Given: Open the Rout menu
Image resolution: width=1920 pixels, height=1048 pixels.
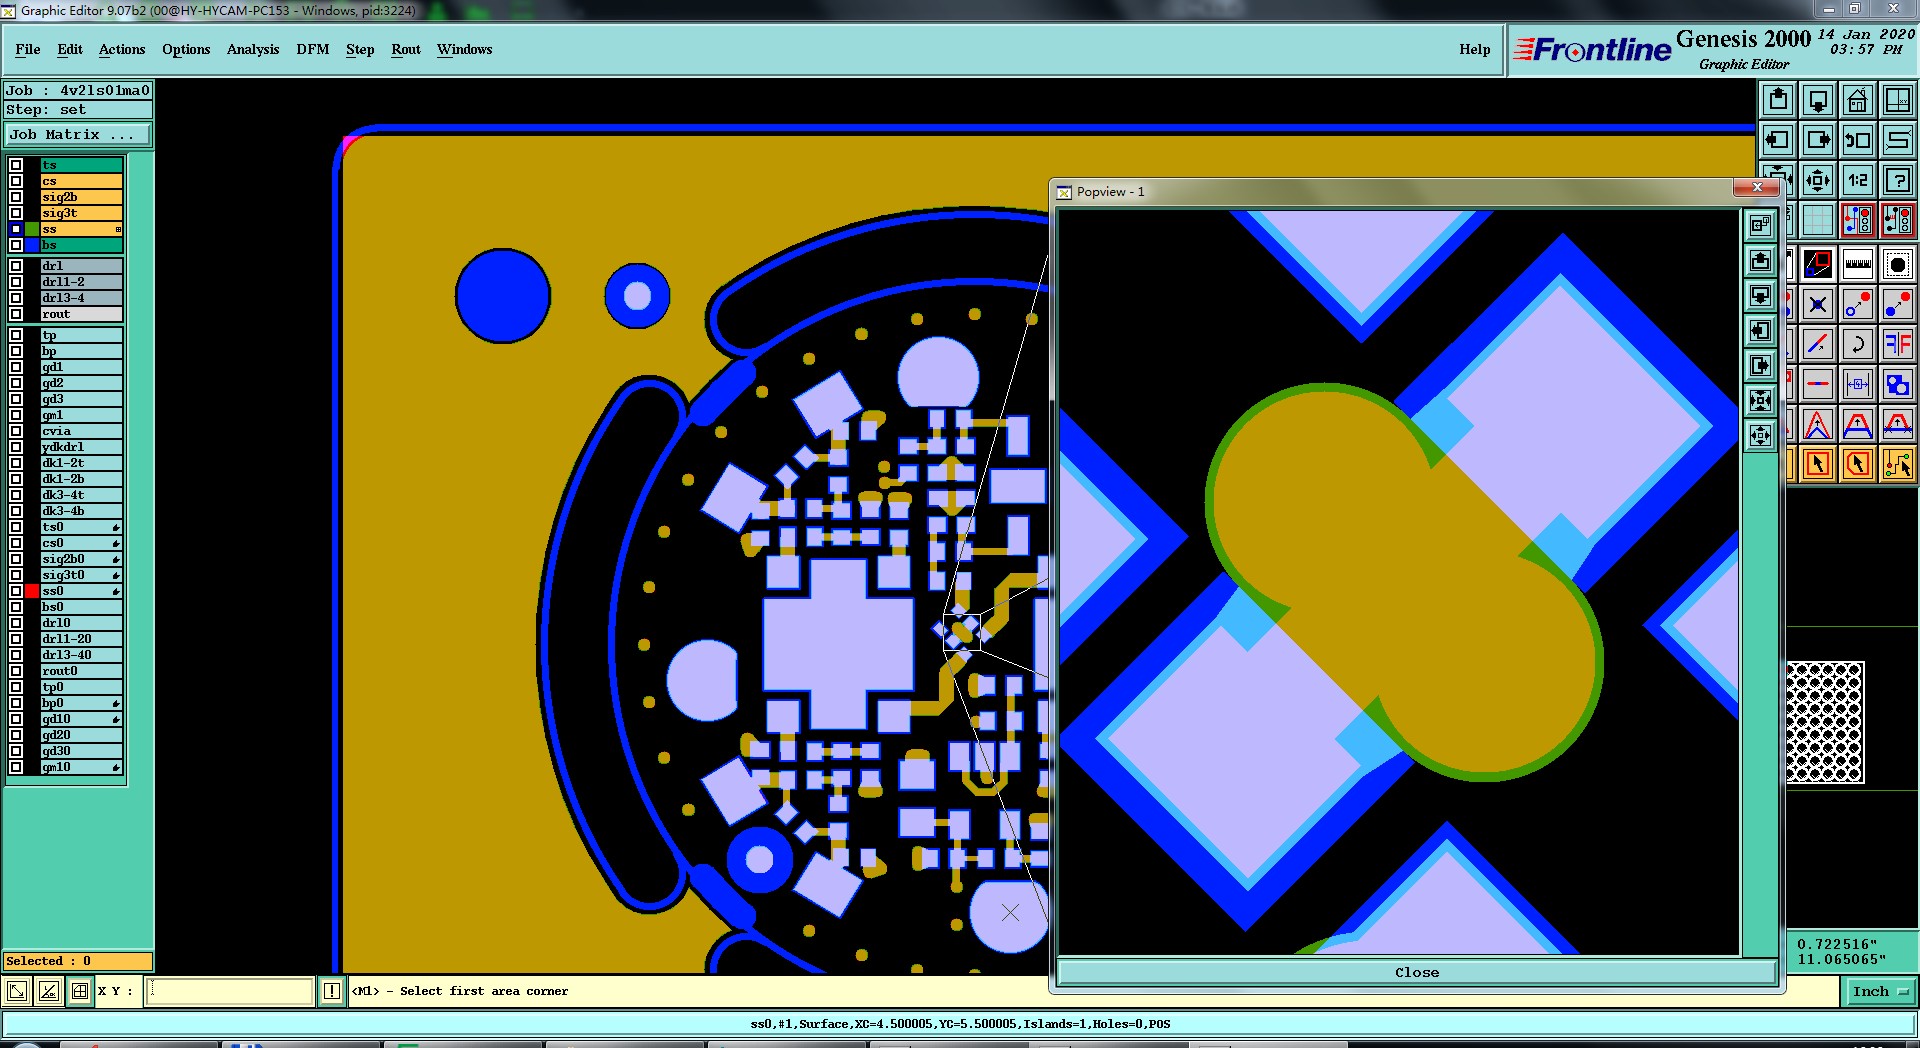Looking at the screenshot, I should [x=406, y=49].
